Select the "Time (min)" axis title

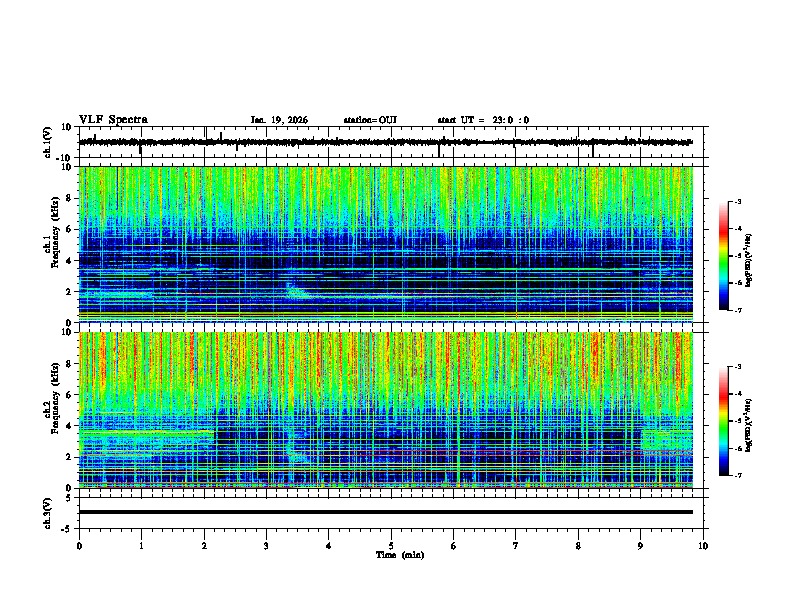click(400, 555)
